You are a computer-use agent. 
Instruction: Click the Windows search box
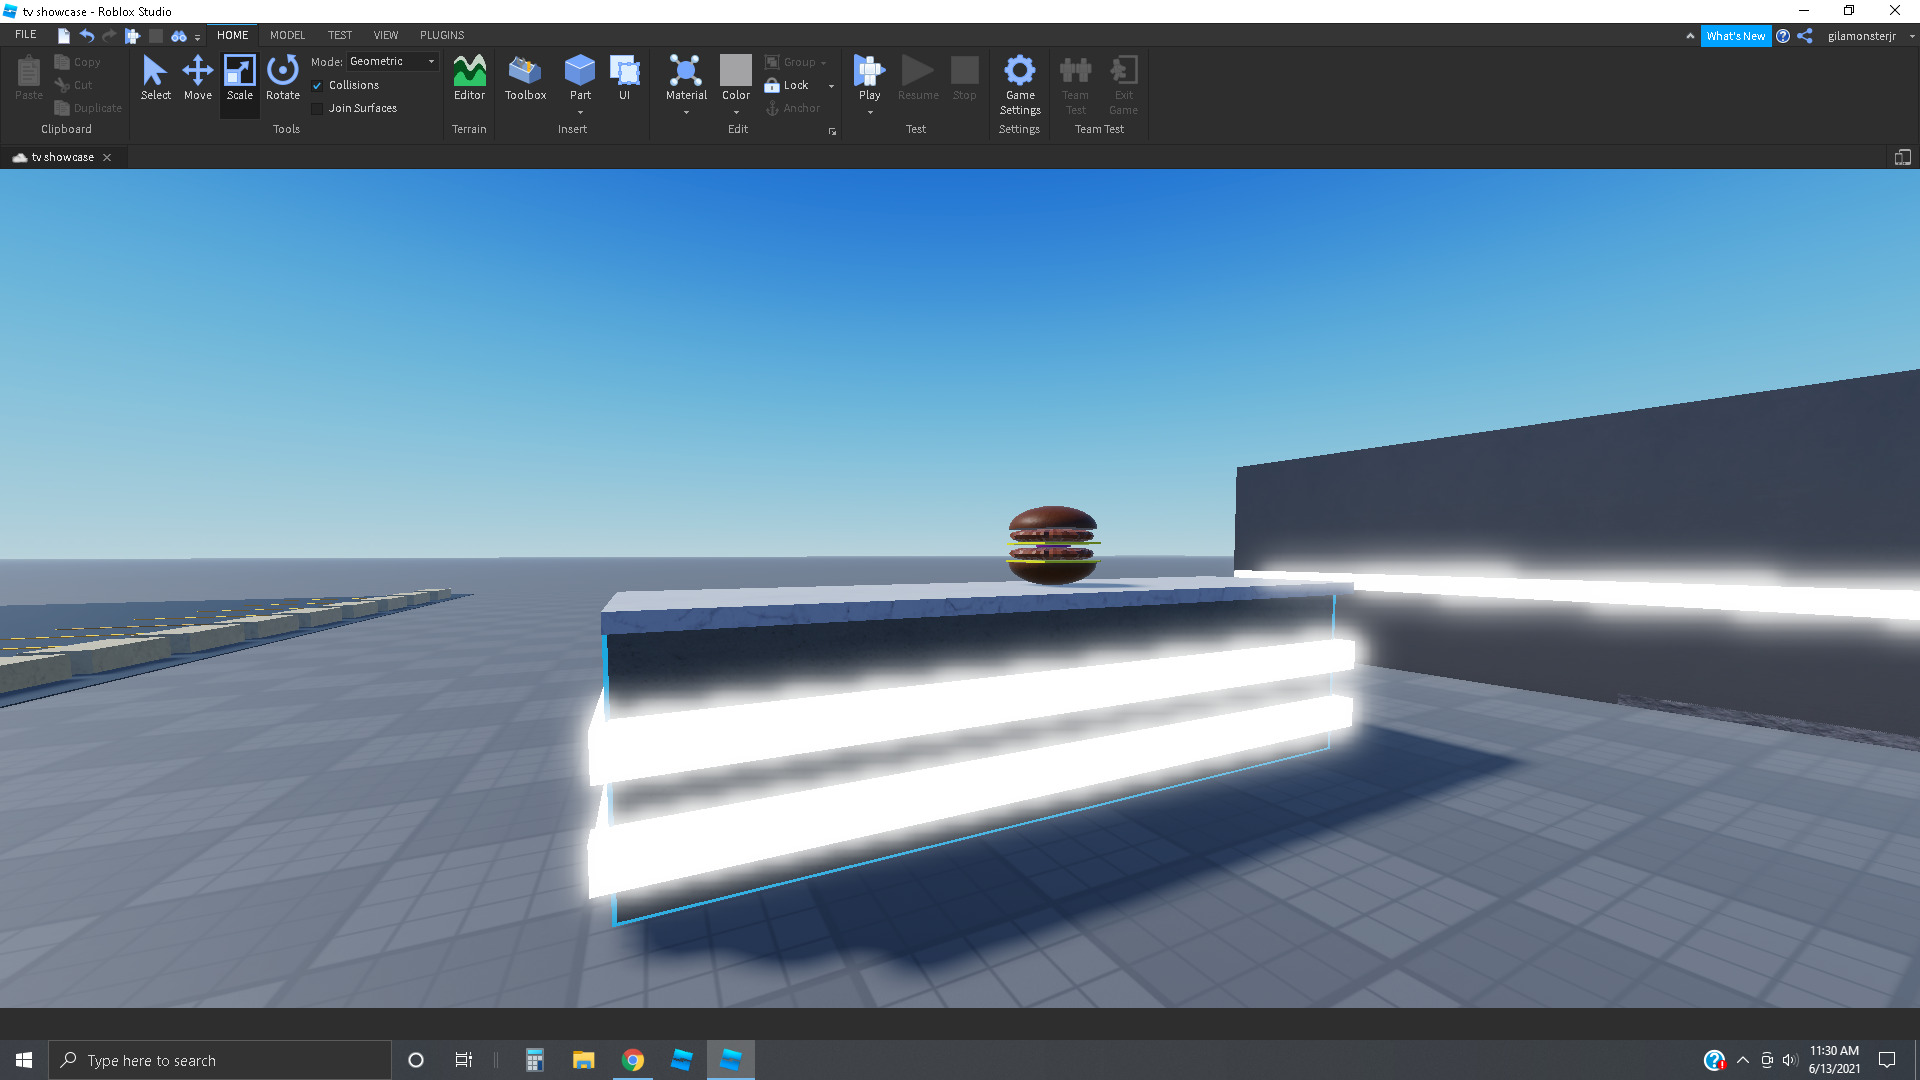(220, 1060)
